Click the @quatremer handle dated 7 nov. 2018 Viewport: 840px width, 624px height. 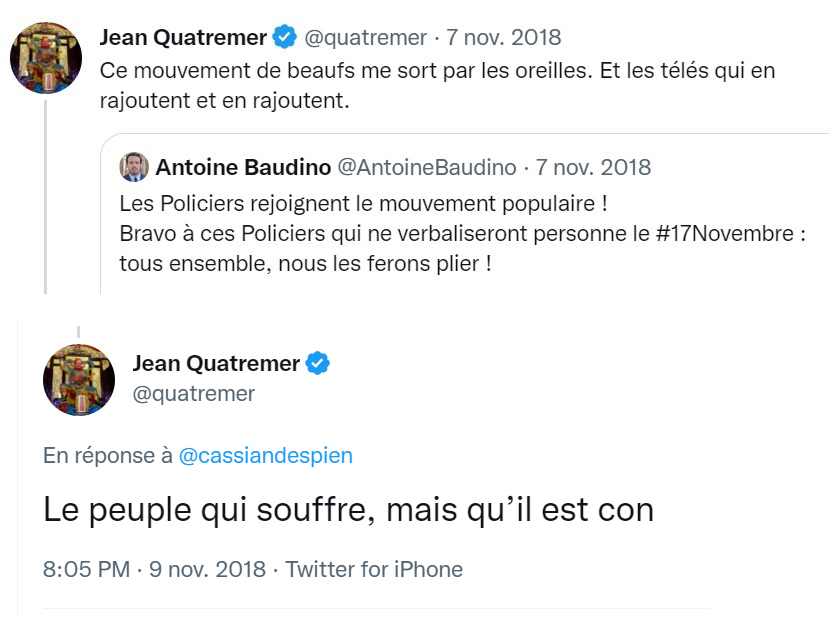[364, 38]
